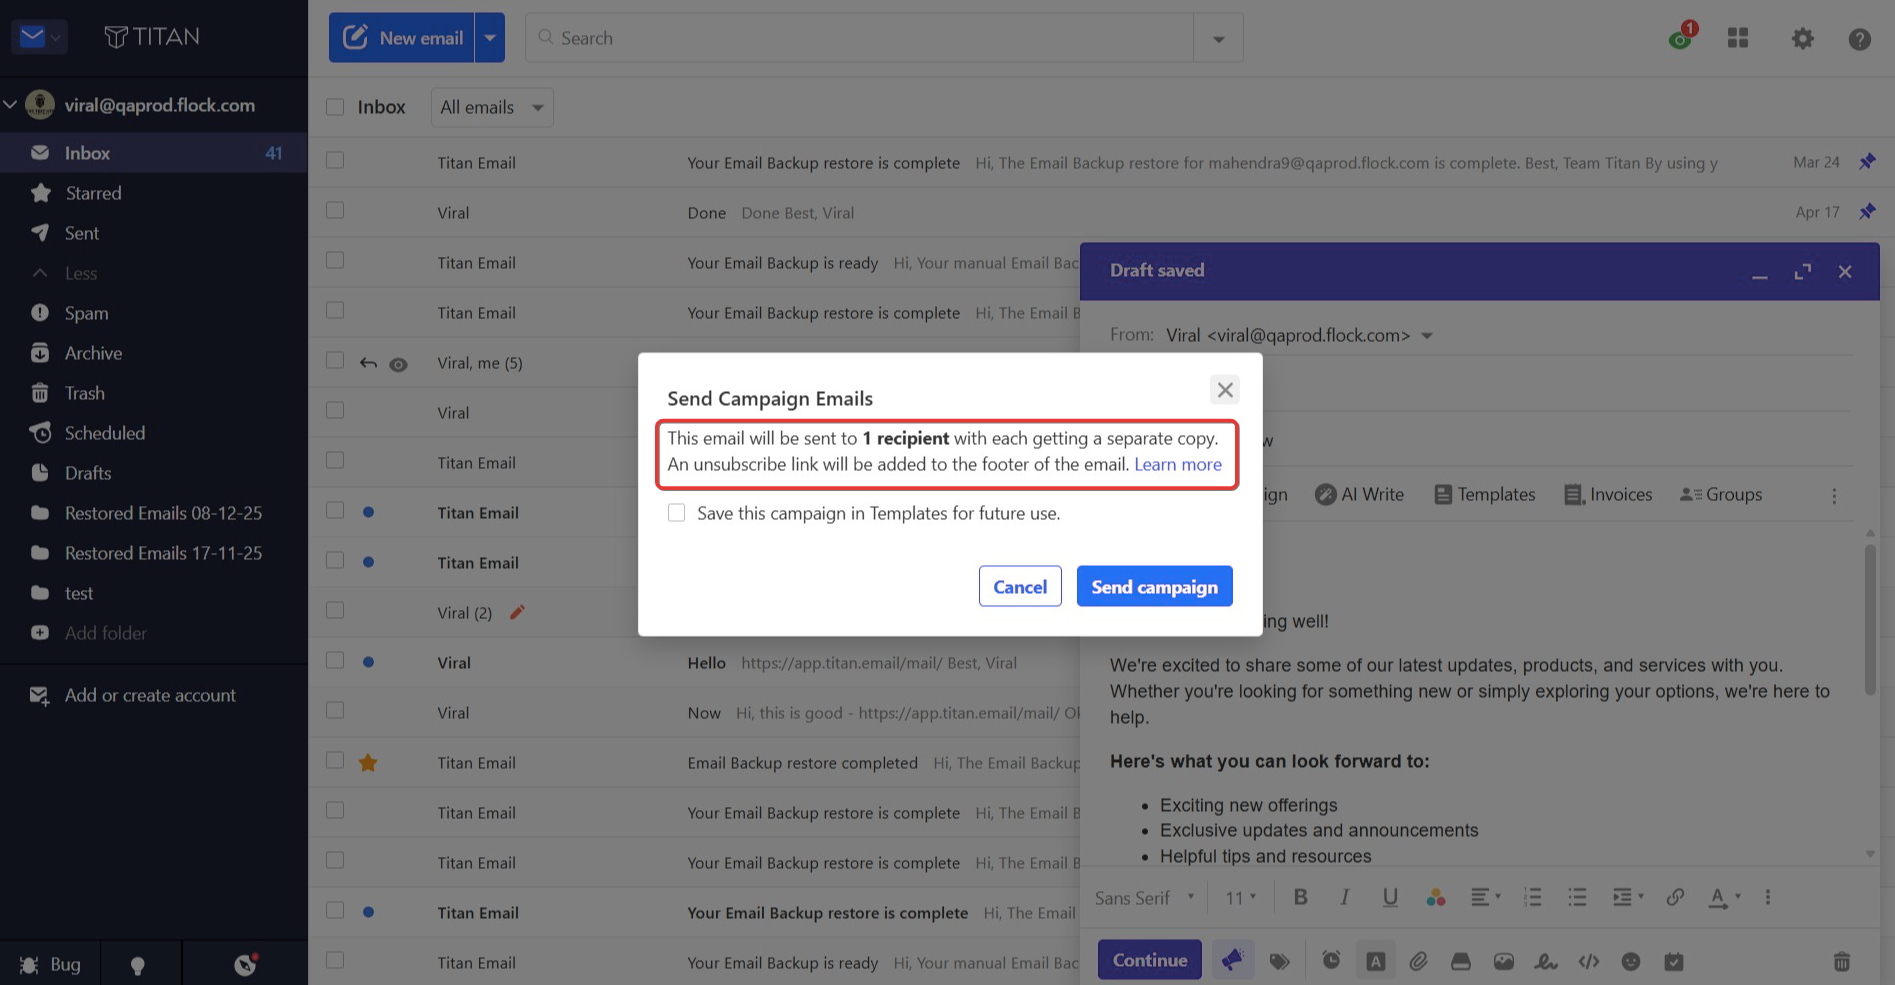Report an issue with the Bug button
This screenshot has width=1895, height=985.
click(50, 964)
